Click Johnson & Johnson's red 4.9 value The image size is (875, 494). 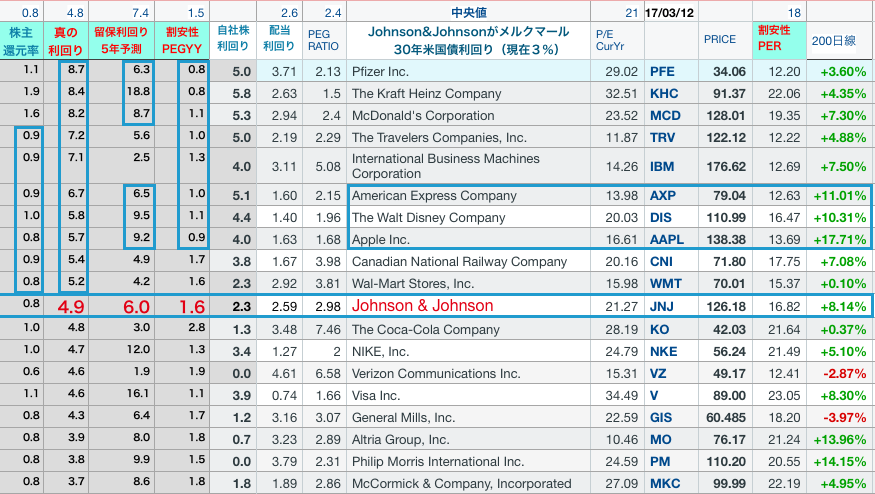pos(71,306)
